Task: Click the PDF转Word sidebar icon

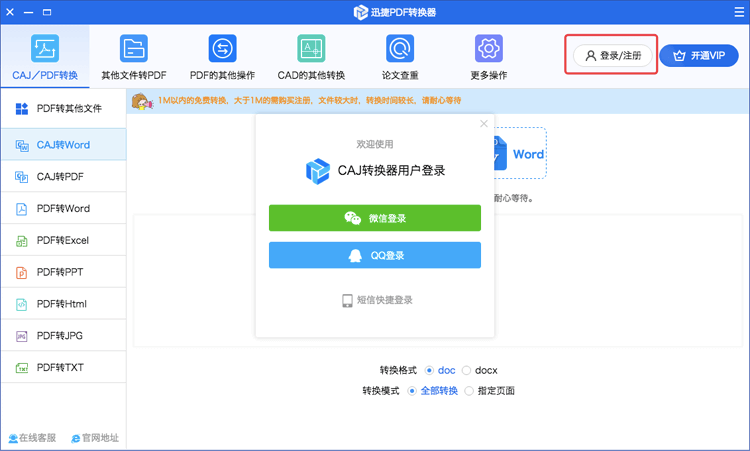Action: 22,209
